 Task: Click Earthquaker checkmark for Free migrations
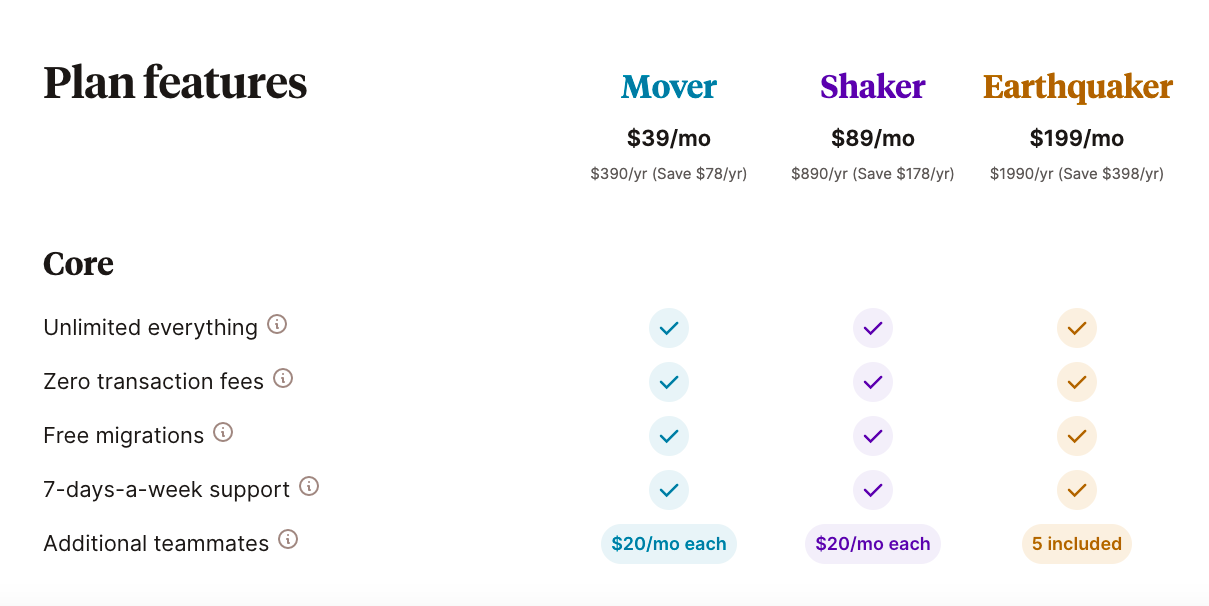1077,436
